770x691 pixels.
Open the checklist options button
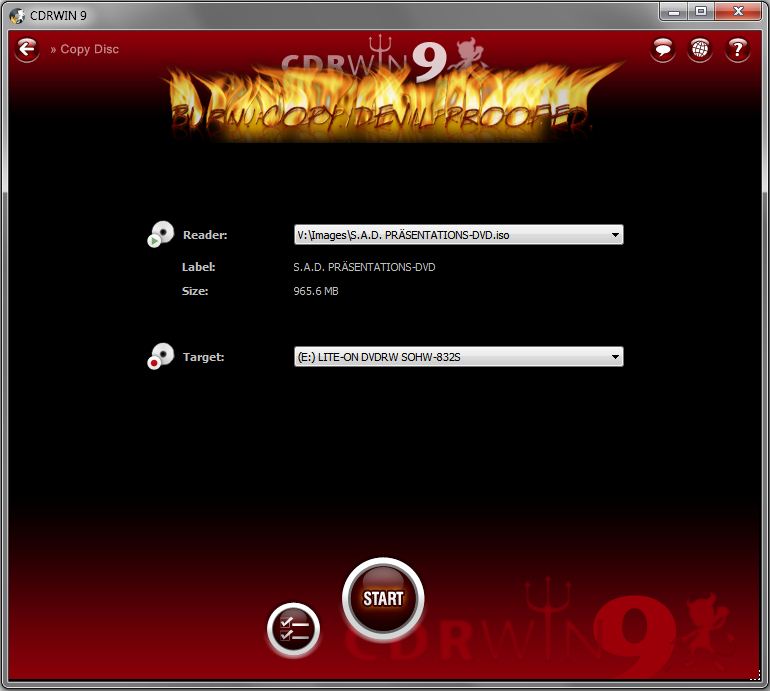coord(294,630)
